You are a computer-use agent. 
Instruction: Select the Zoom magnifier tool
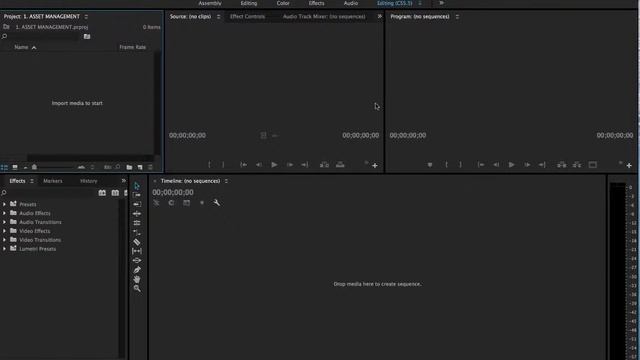[x=137, y=289]
